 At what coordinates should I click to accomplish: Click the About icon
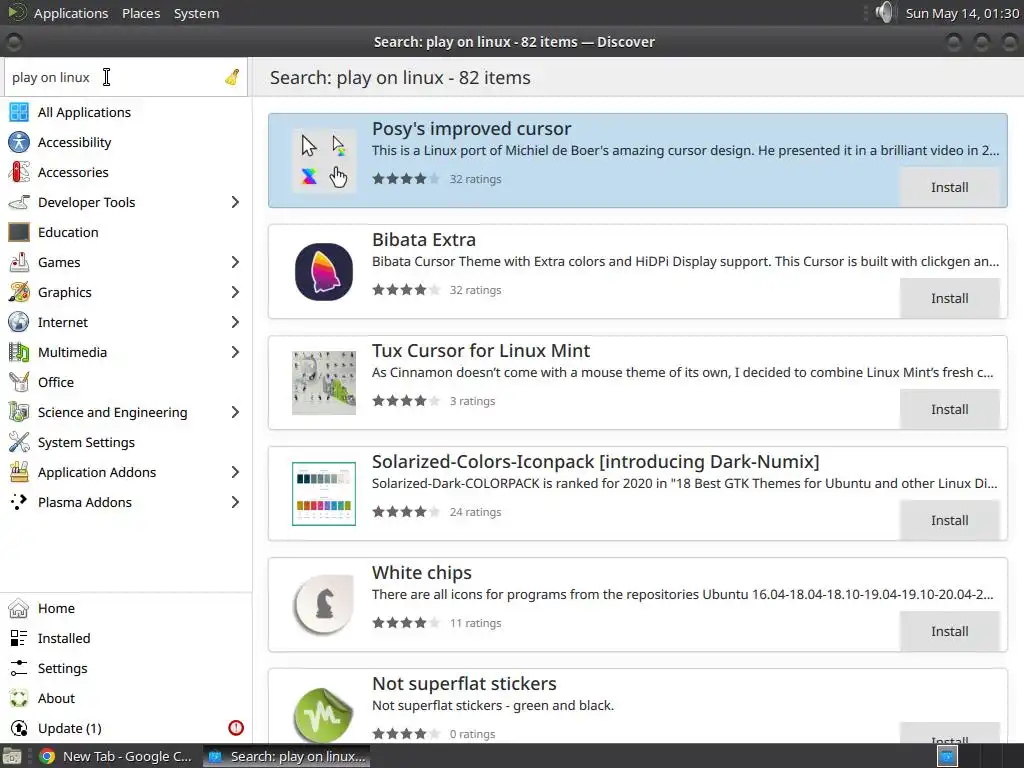coord(19,698)
